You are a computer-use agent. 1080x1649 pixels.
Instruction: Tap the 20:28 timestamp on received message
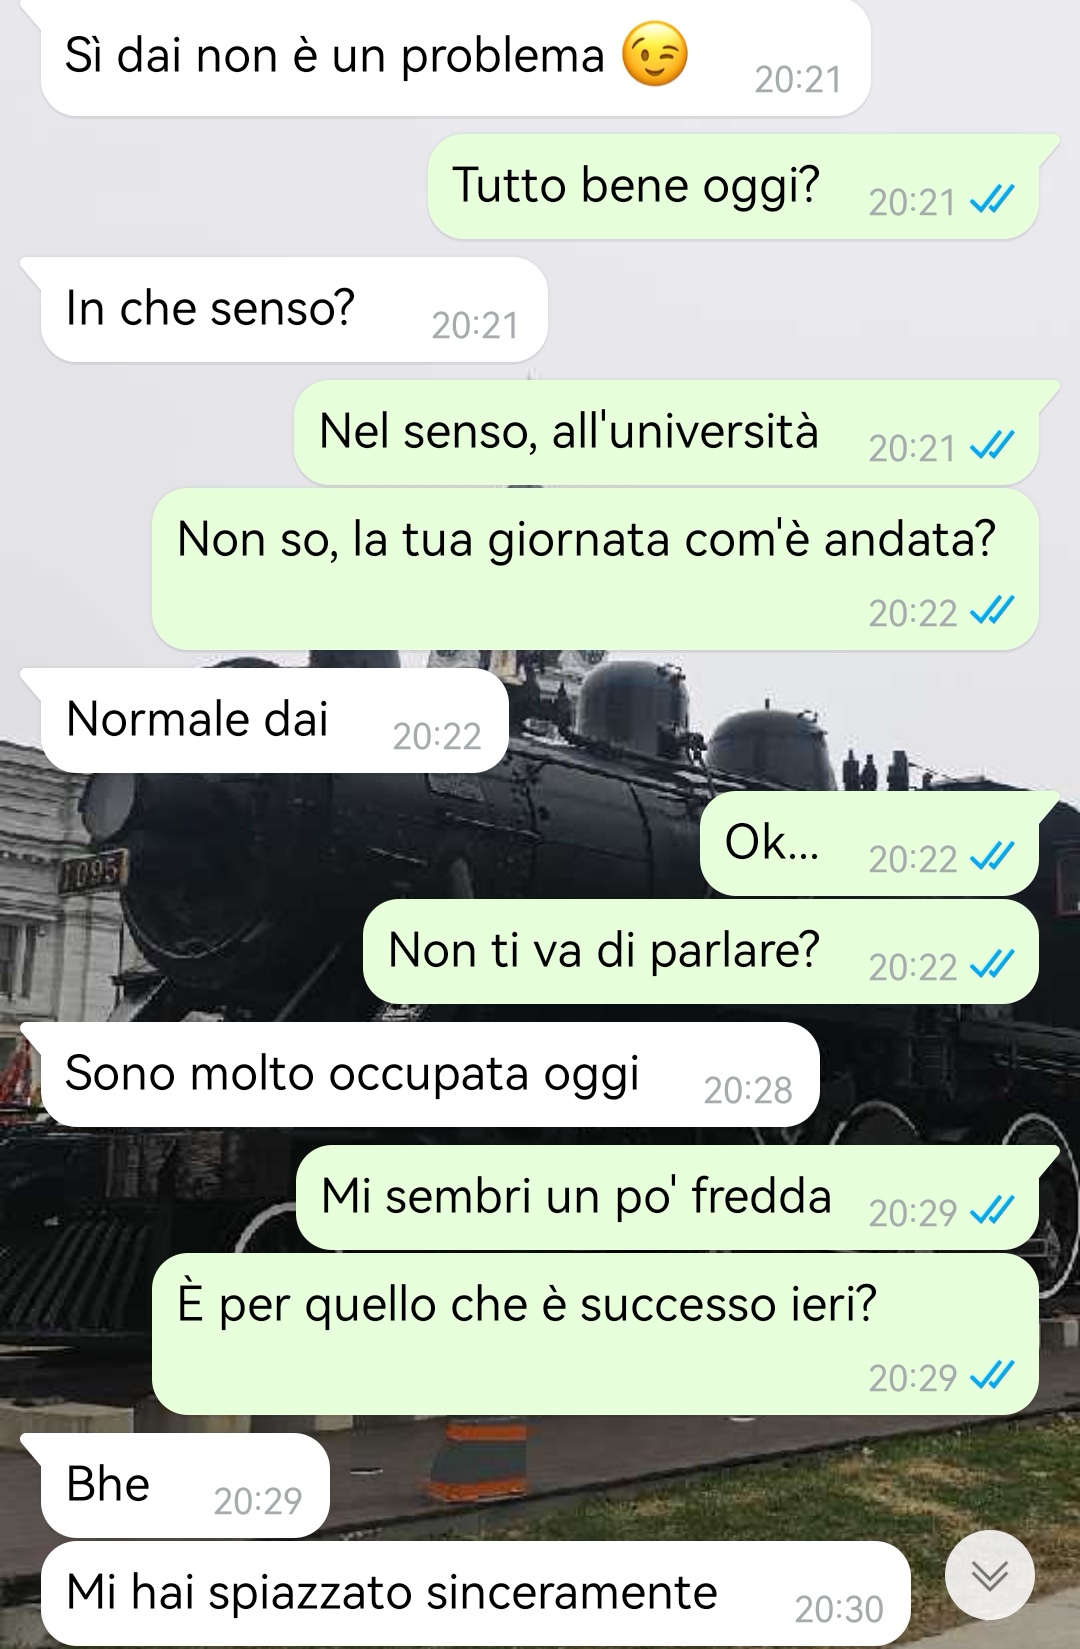point(747,1090)
